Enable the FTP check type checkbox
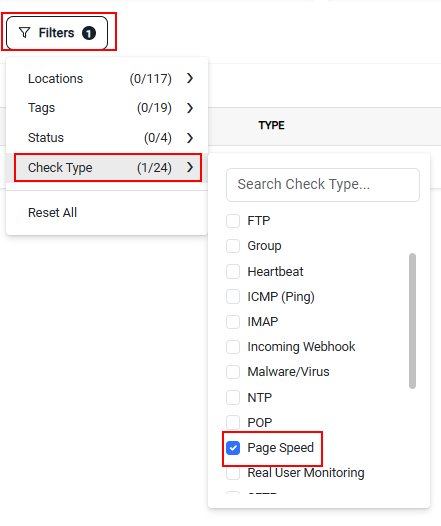 [233, 221]
